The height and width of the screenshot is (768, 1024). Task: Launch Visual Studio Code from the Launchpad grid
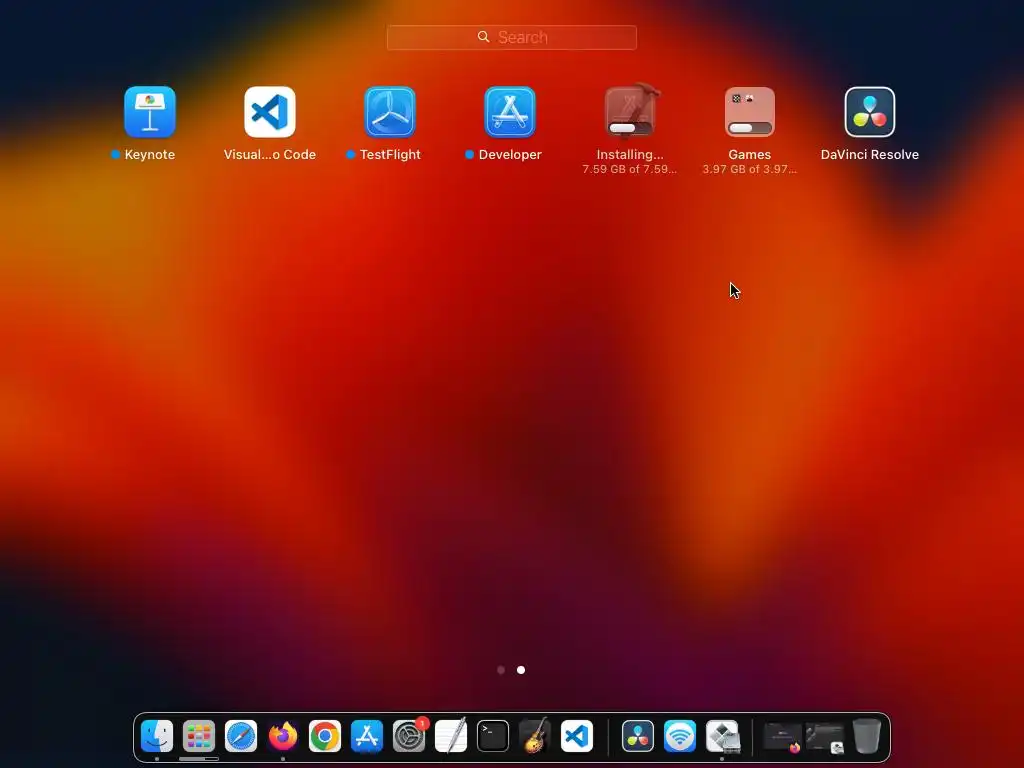click(270, 112)
